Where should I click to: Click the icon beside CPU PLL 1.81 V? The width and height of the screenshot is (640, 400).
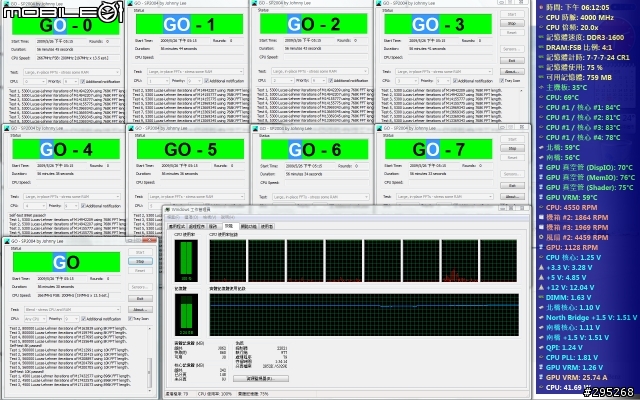point(541,357)
